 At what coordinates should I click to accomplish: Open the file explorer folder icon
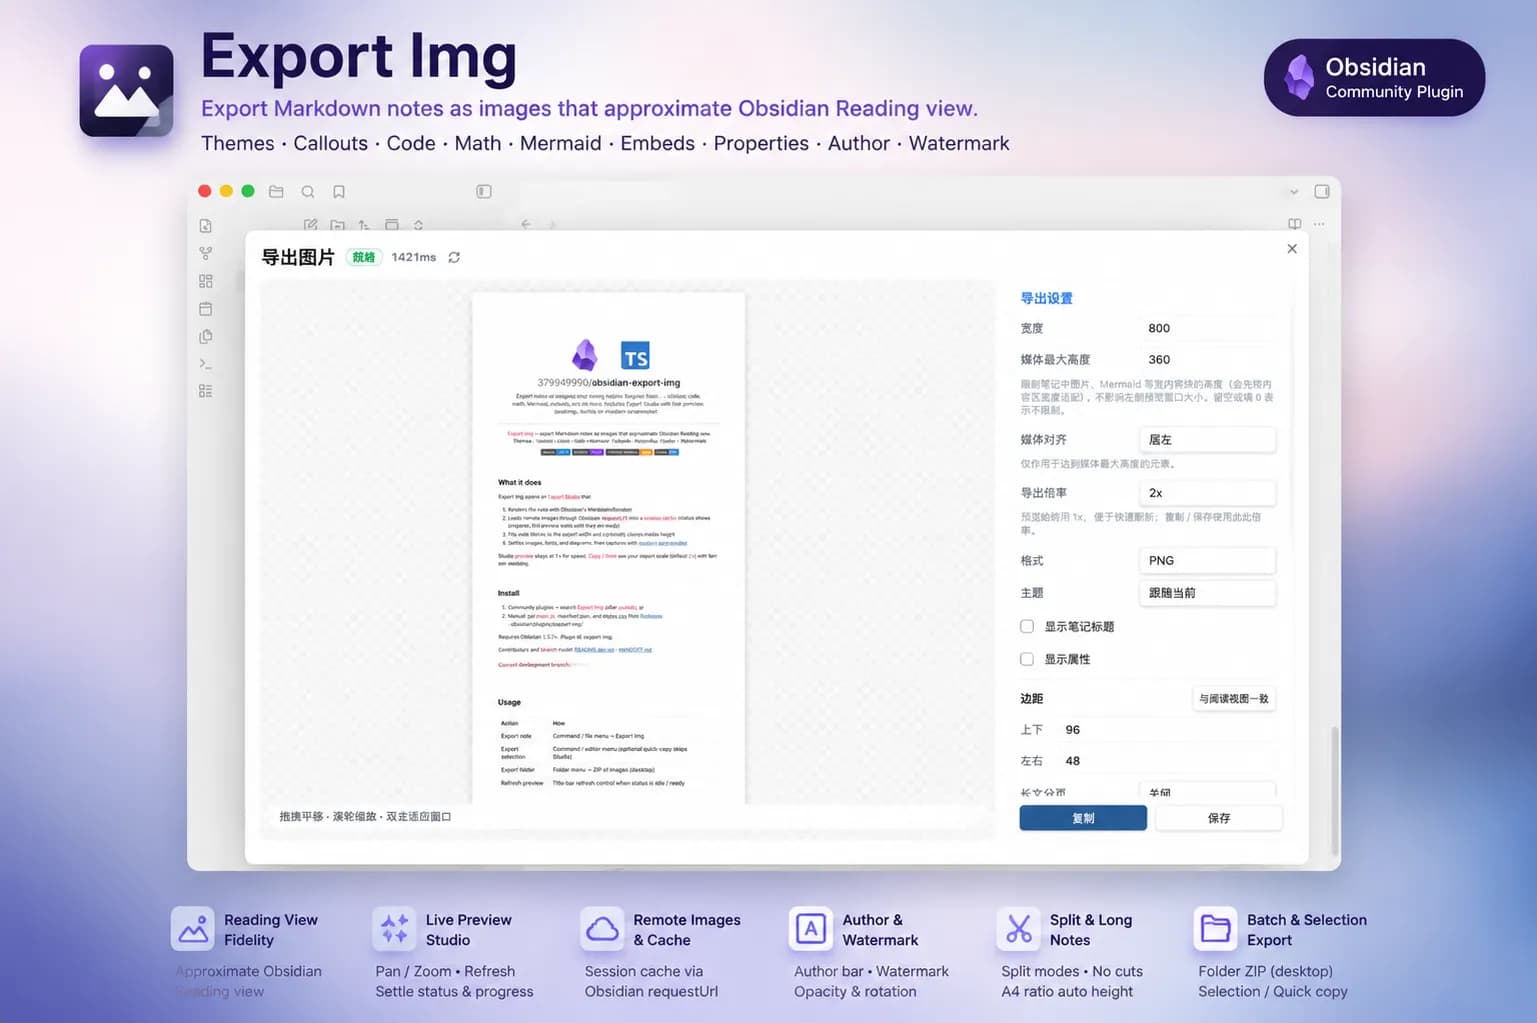click(x=276, y=191)
